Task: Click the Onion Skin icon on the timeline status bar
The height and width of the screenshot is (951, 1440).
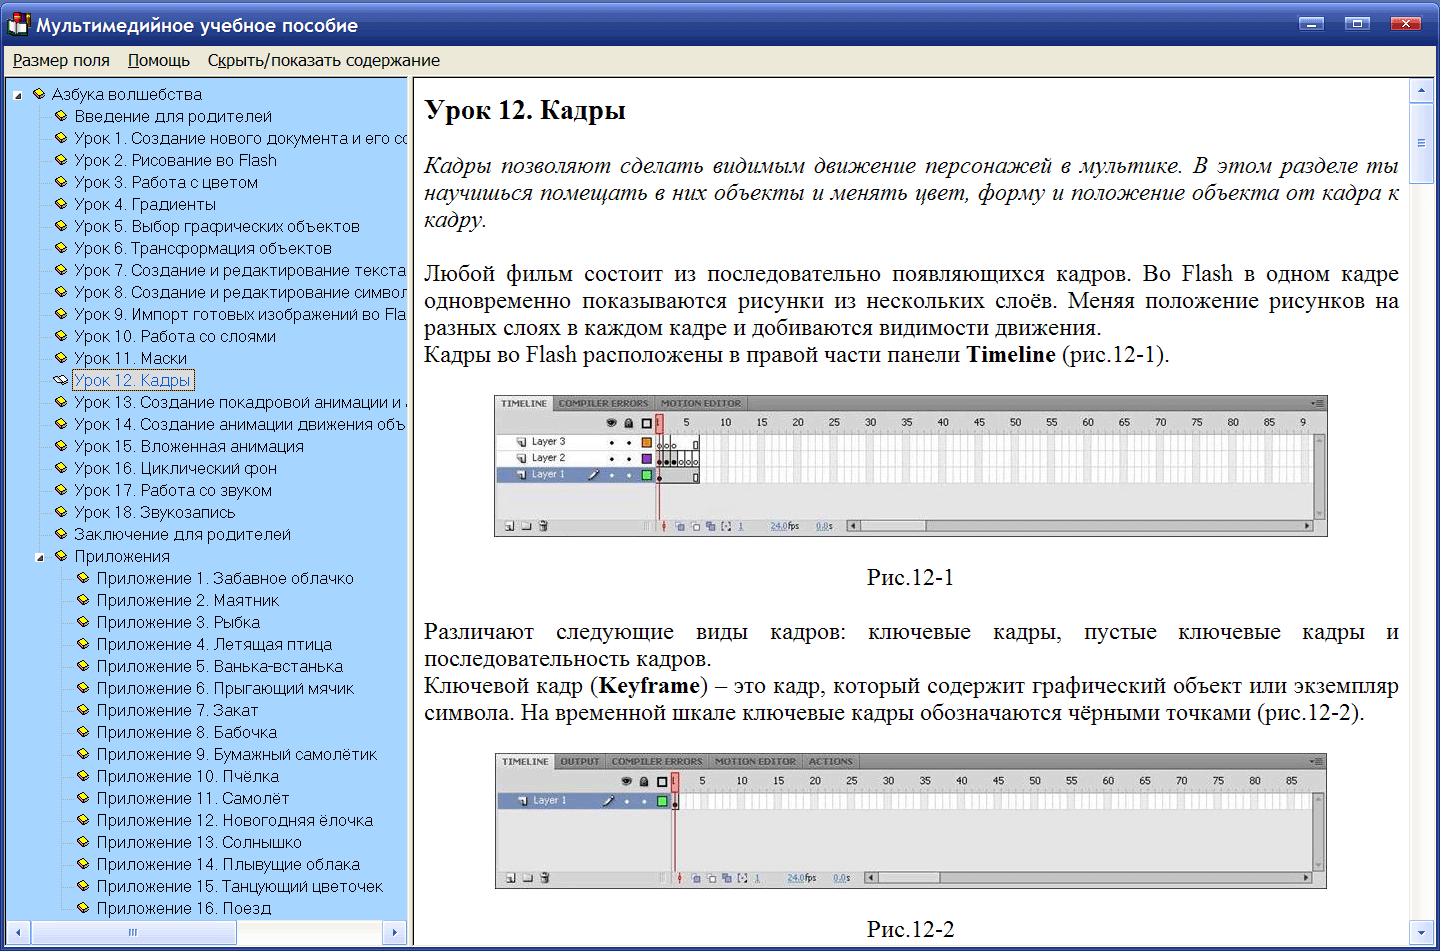Action: 681,524
